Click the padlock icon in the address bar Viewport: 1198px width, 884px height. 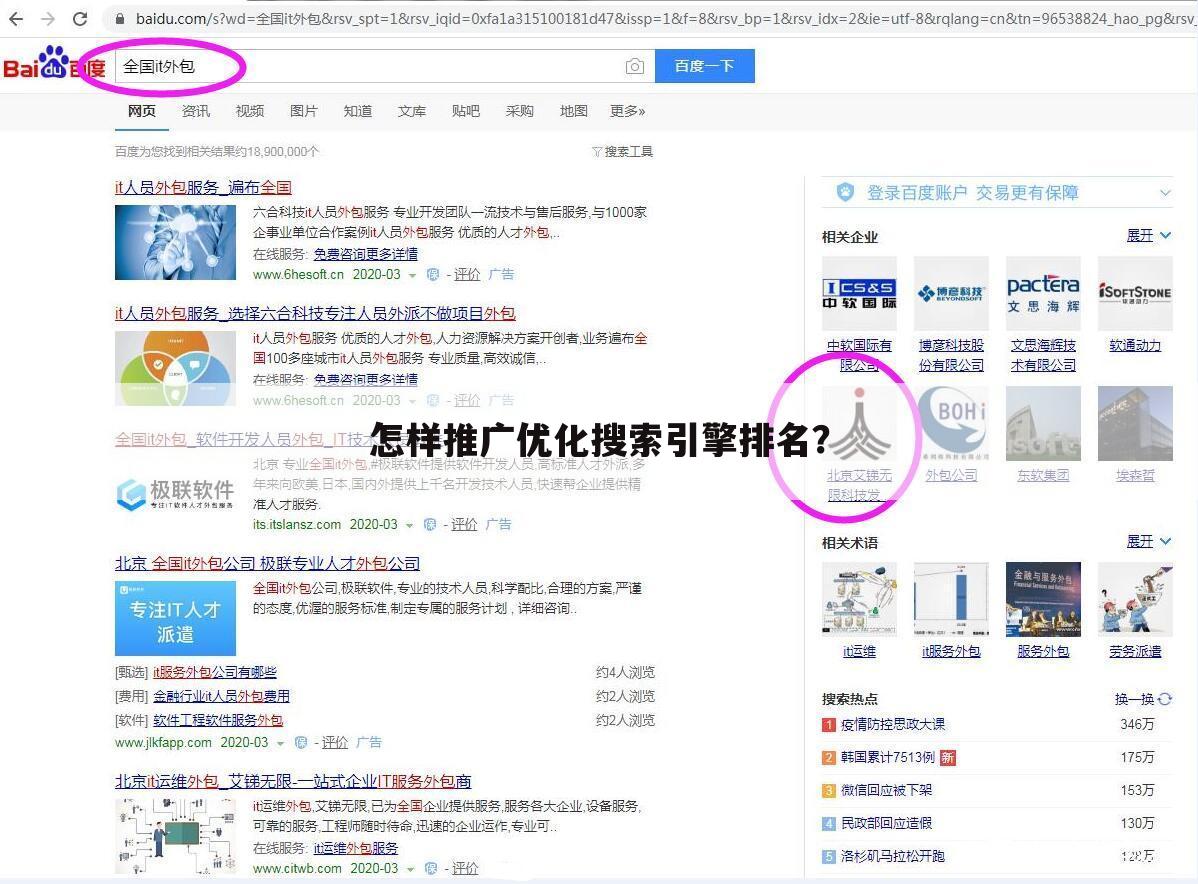click(x=119, y=18)
